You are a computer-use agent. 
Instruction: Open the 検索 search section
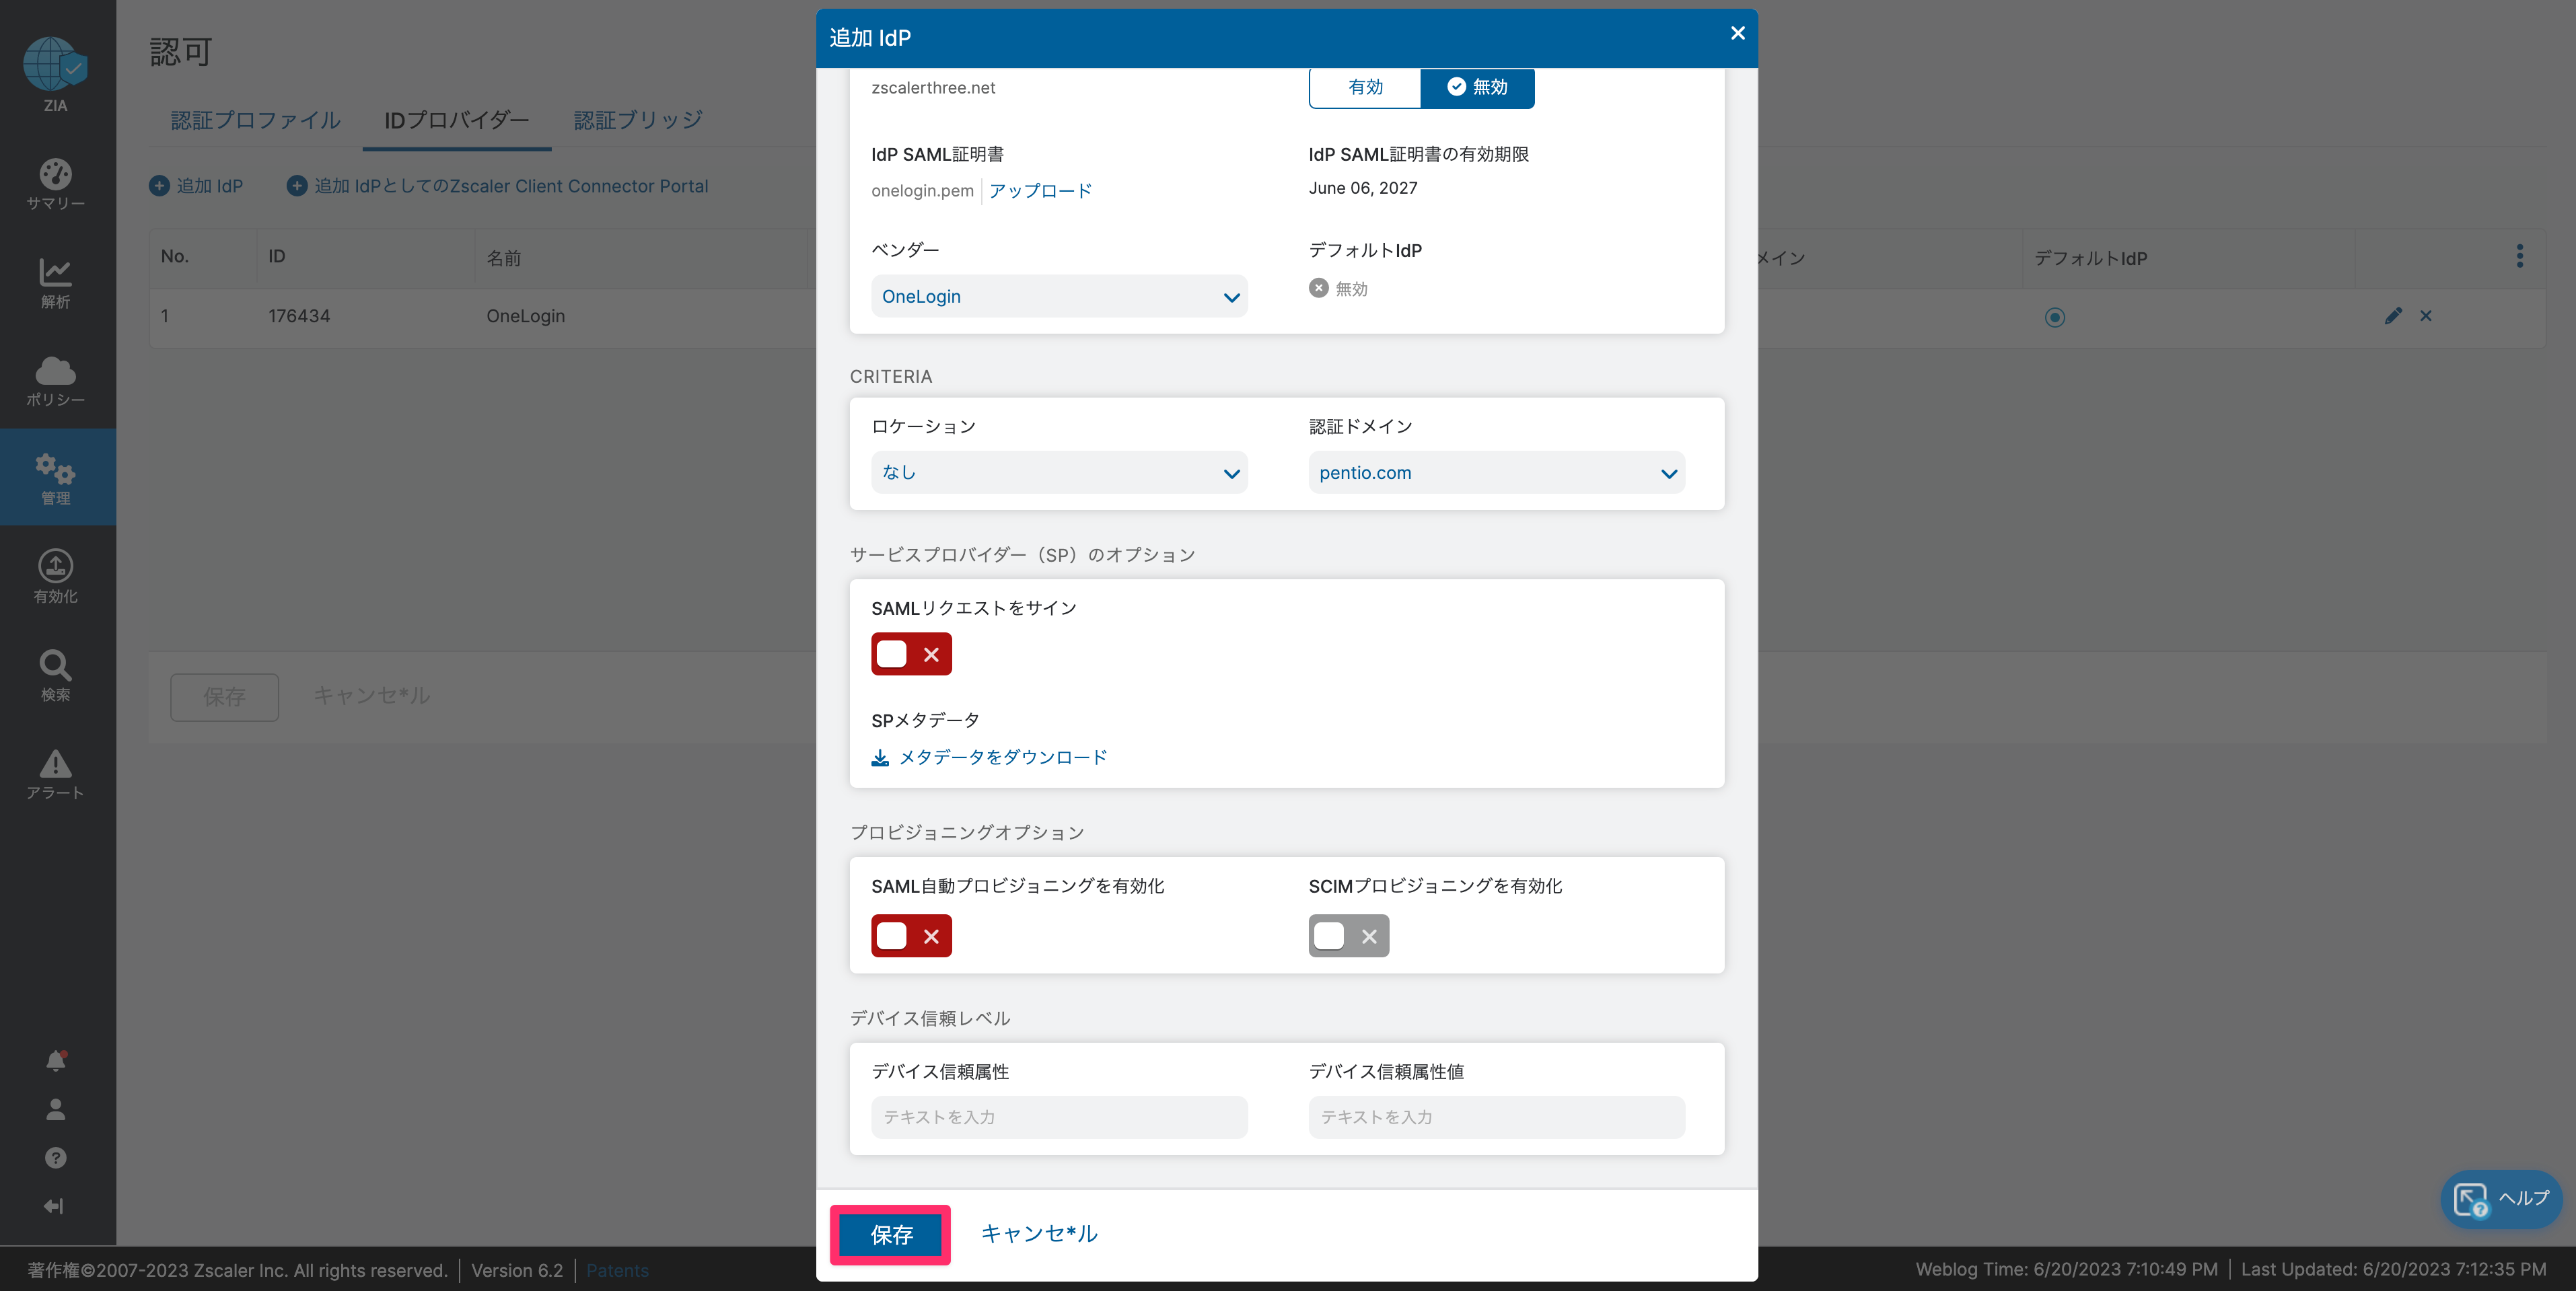click(x=55, y=676)
